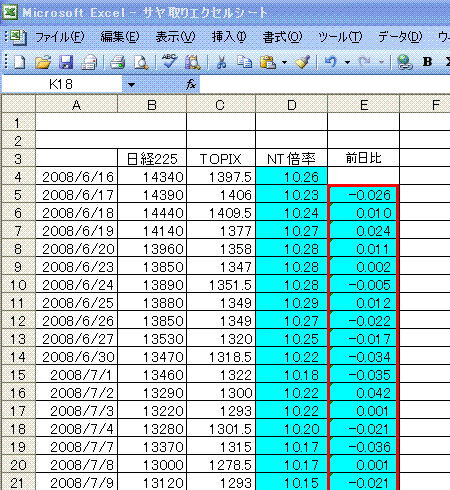Click the Permission icon beside the Save icon

(x=89, y=62)
